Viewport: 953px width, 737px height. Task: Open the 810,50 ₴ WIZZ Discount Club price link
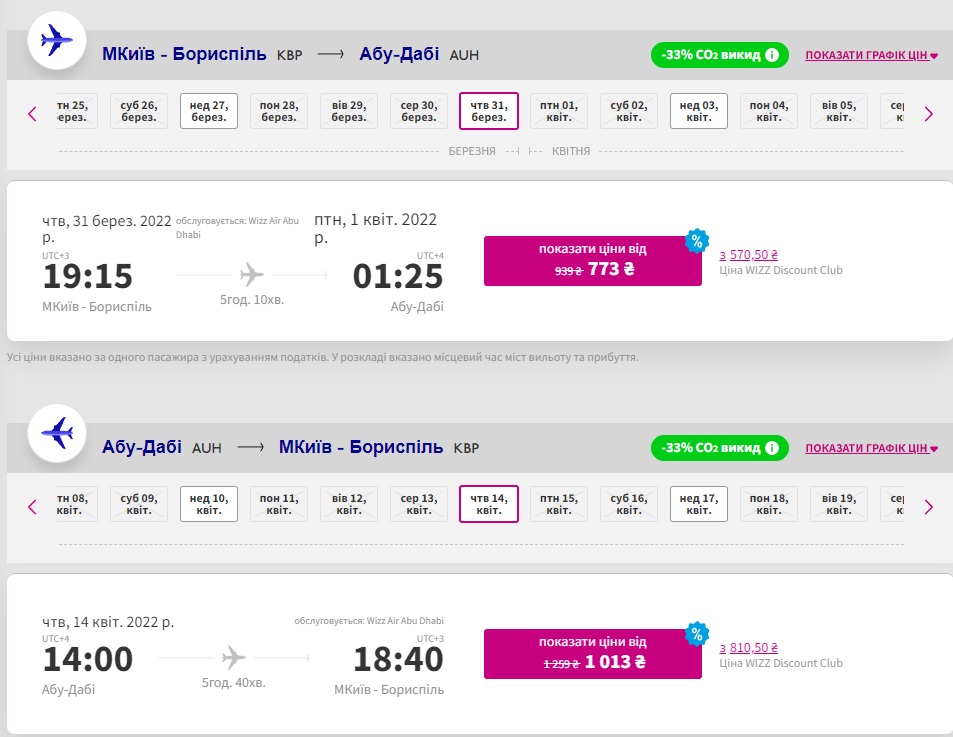[x=753, y=648]
